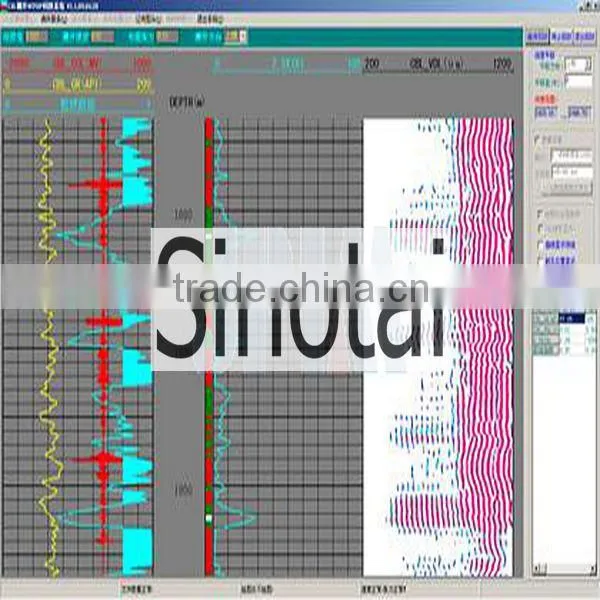Click the upper text box in the grouped section
The image size is (600, 600).
click(x=572, y=155)
